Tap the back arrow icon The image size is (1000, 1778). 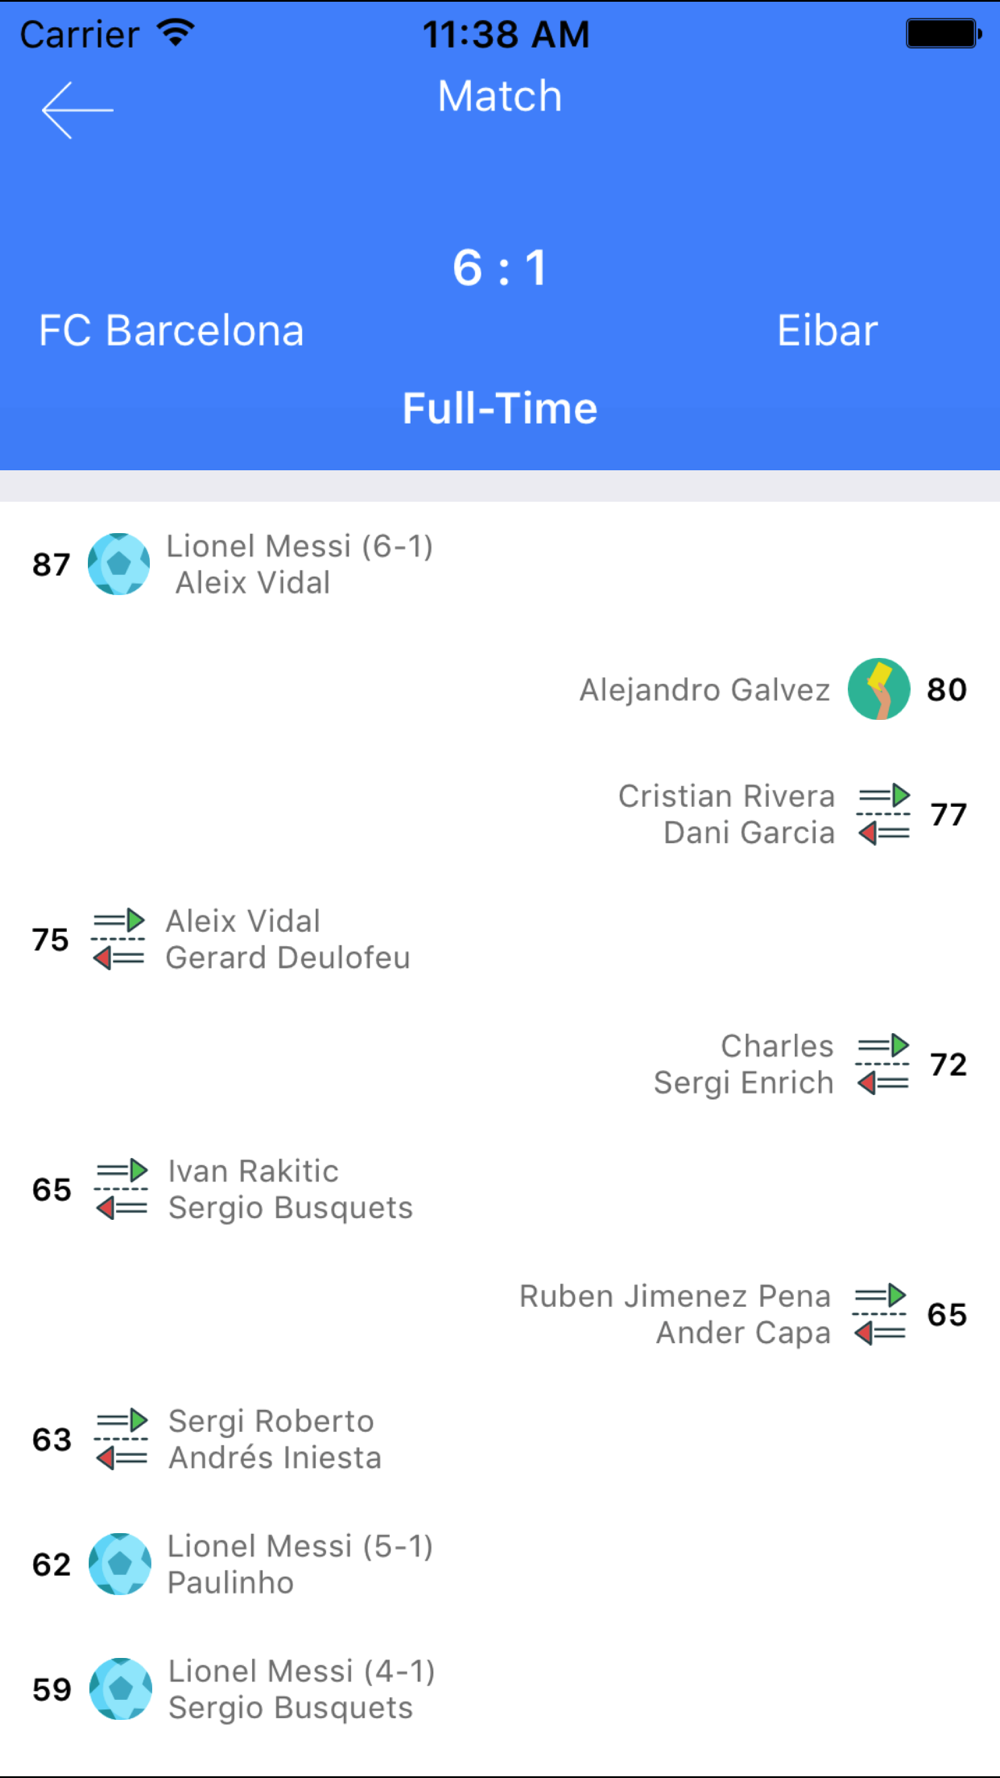[77, 110]
